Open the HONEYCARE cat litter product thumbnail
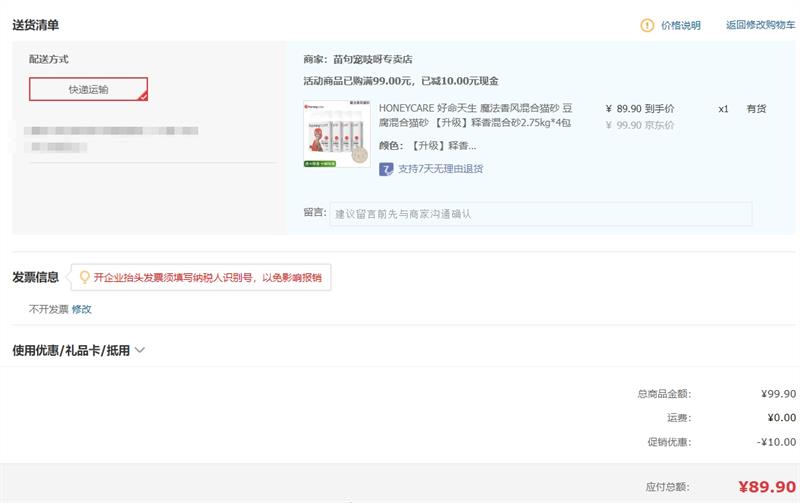This screenshot has height=503, width=800. (x=335, y=133)
